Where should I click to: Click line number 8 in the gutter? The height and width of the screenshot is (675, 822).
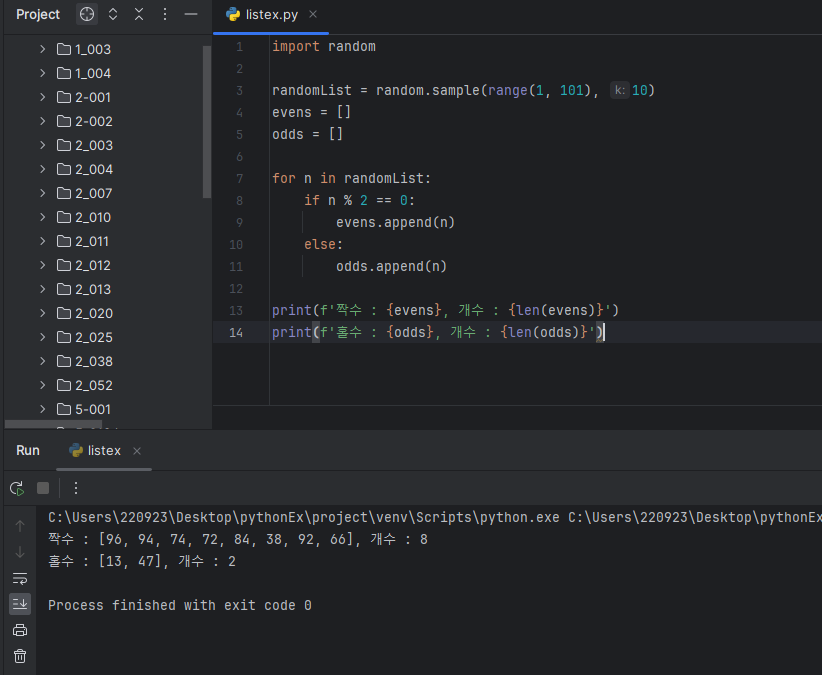pos(239,201)
